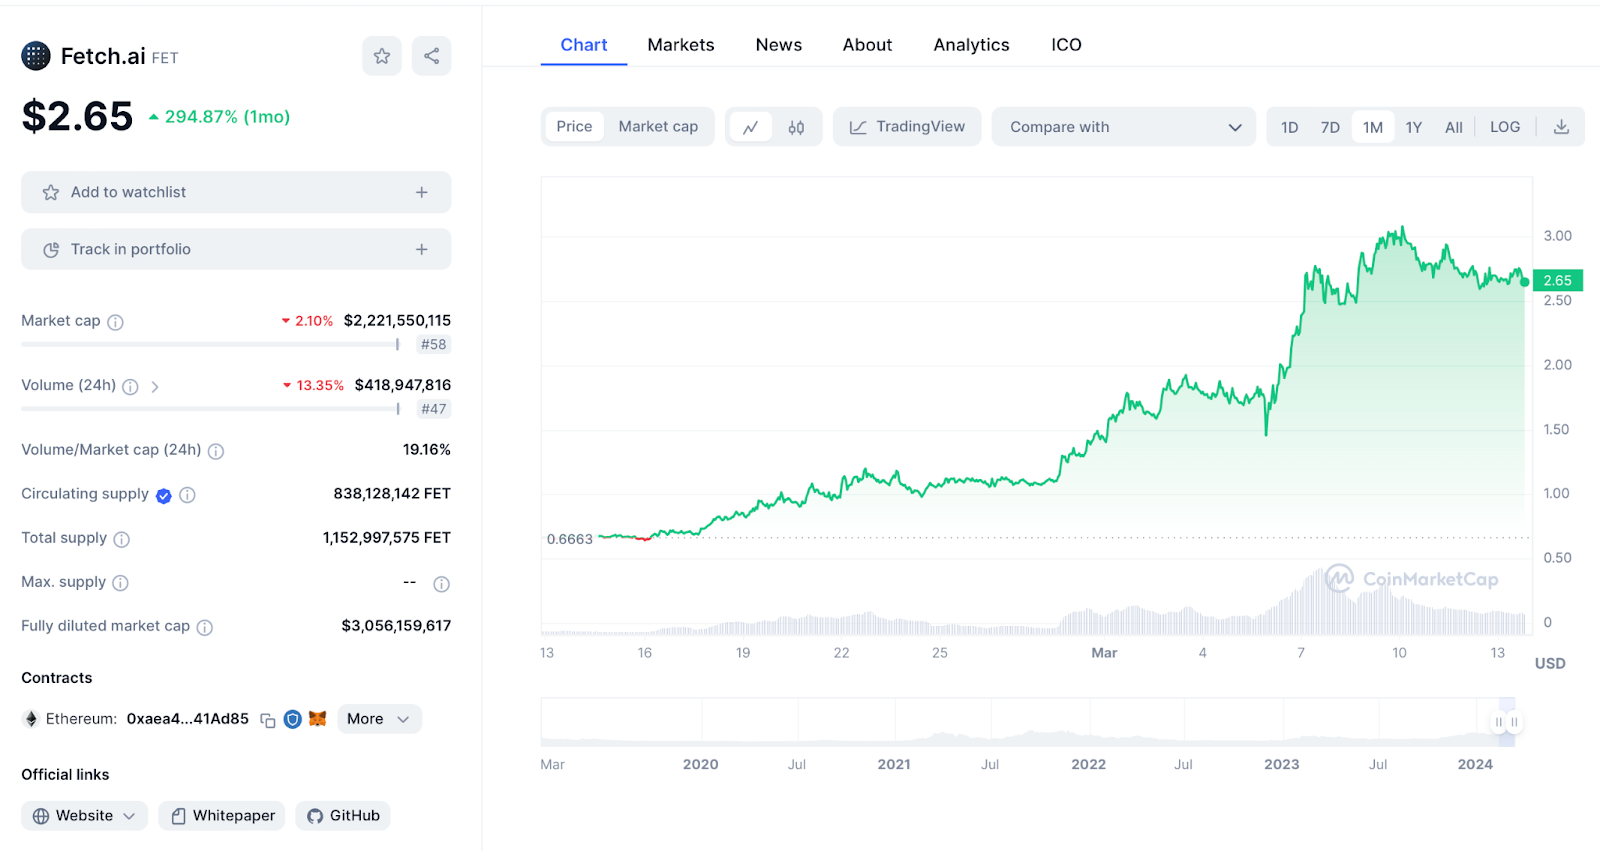Image resolution: width=1600 pixels, height=851 pixels.
Task: Click the Circulating supply verified badge
Action: tap(164, 495)
